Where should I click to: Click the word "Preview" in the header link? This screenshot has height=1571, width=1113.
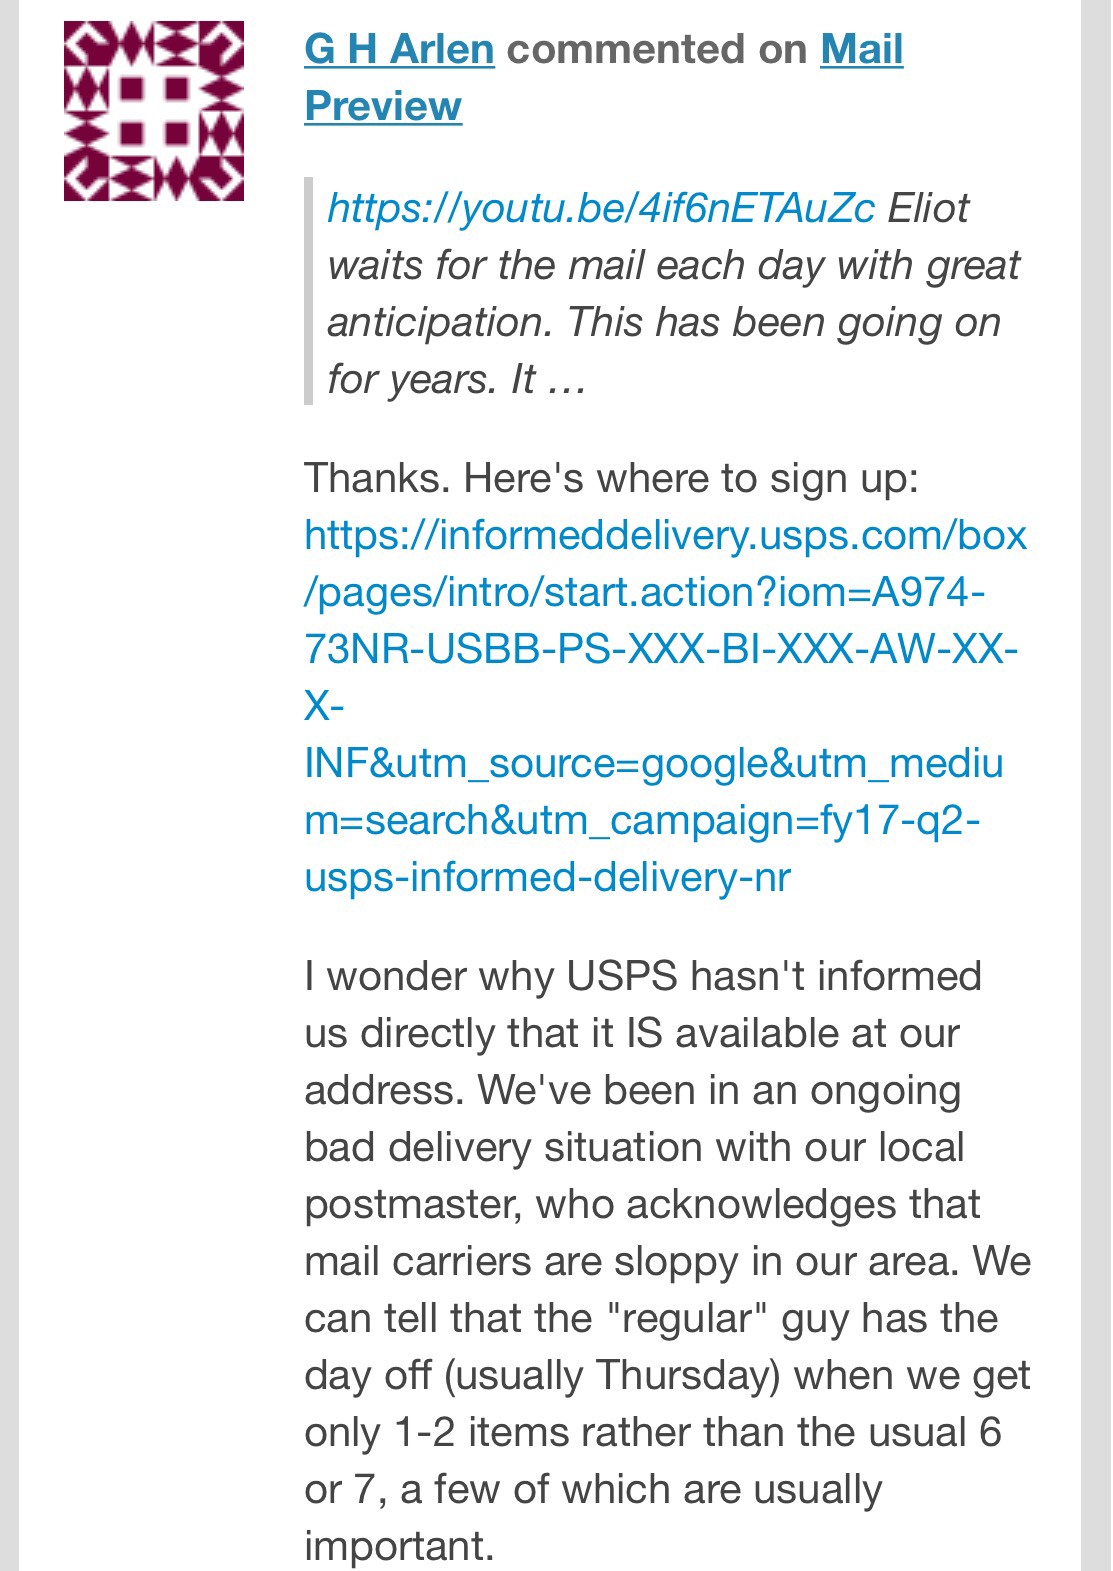click(383, 106)
